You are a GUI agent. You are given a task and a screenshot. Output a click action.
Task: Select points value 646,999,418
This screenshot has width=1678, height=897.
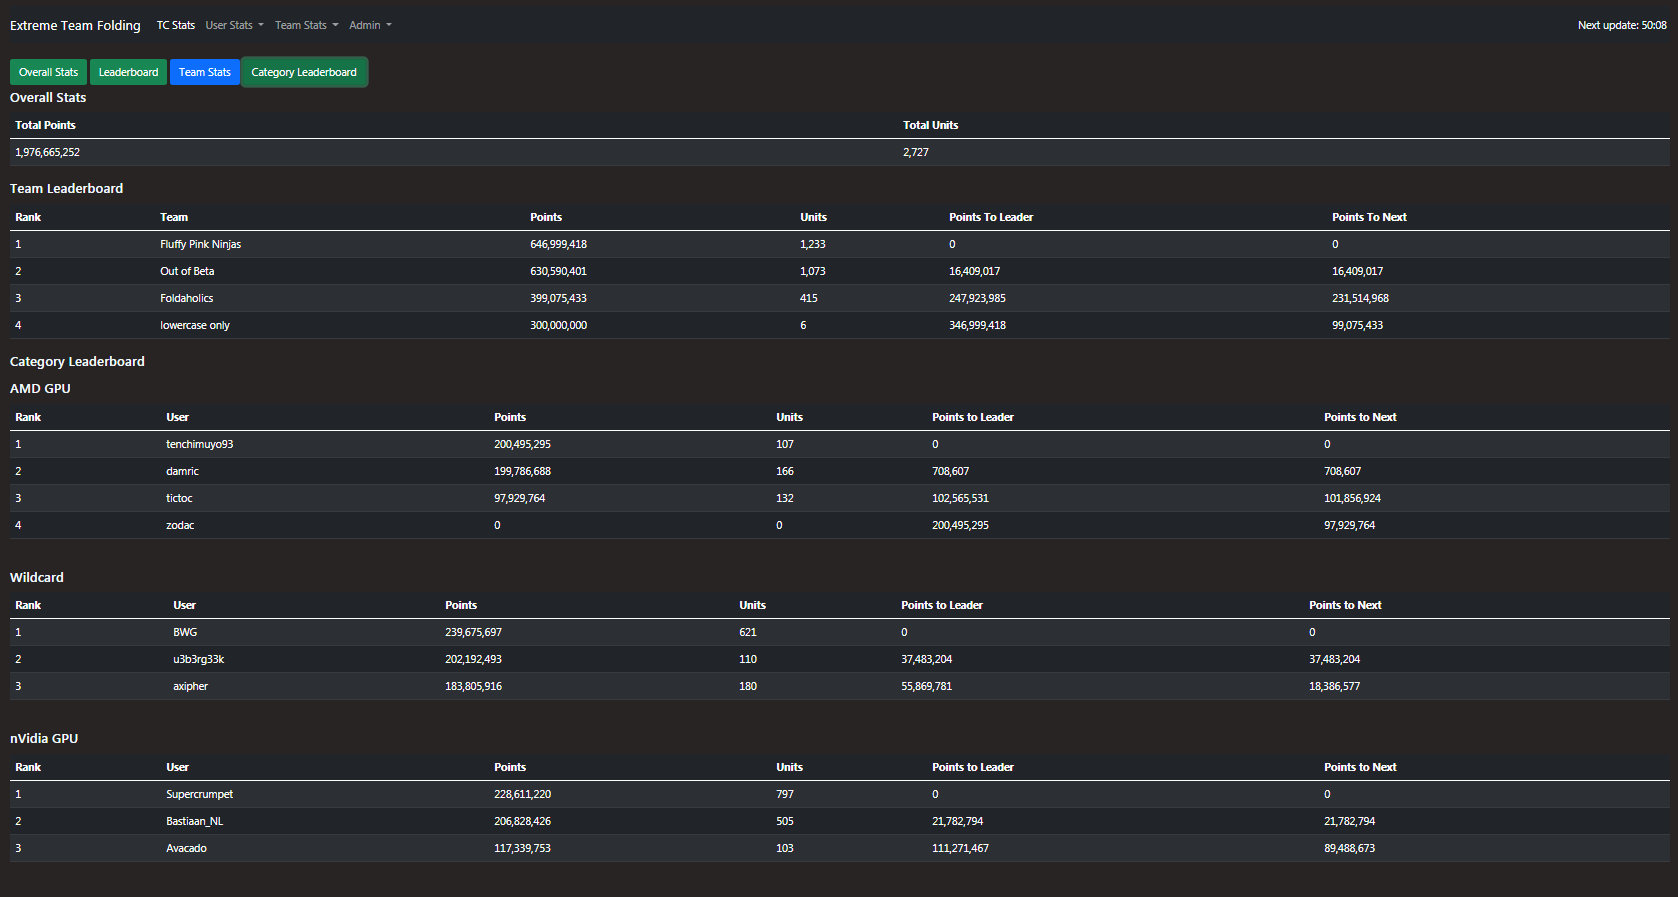[x=558, y=244]
